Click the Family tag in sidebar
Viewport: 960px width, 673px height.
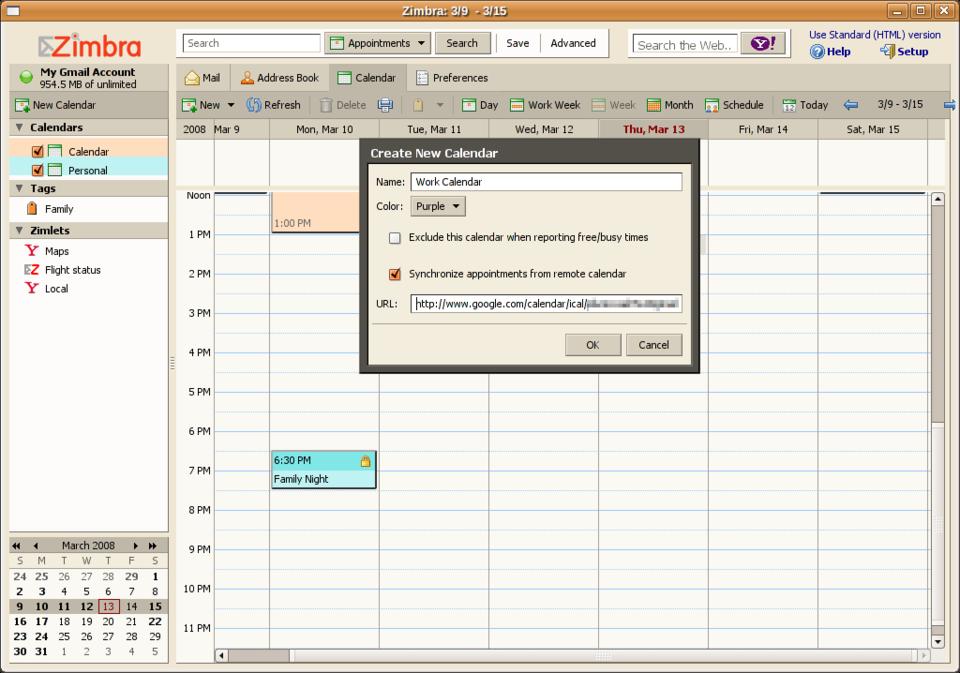[58, 209]
